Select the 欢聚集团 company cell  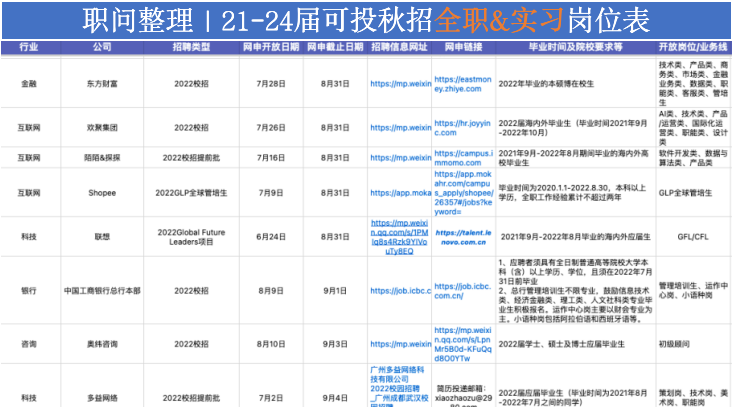tap(102, 128)
